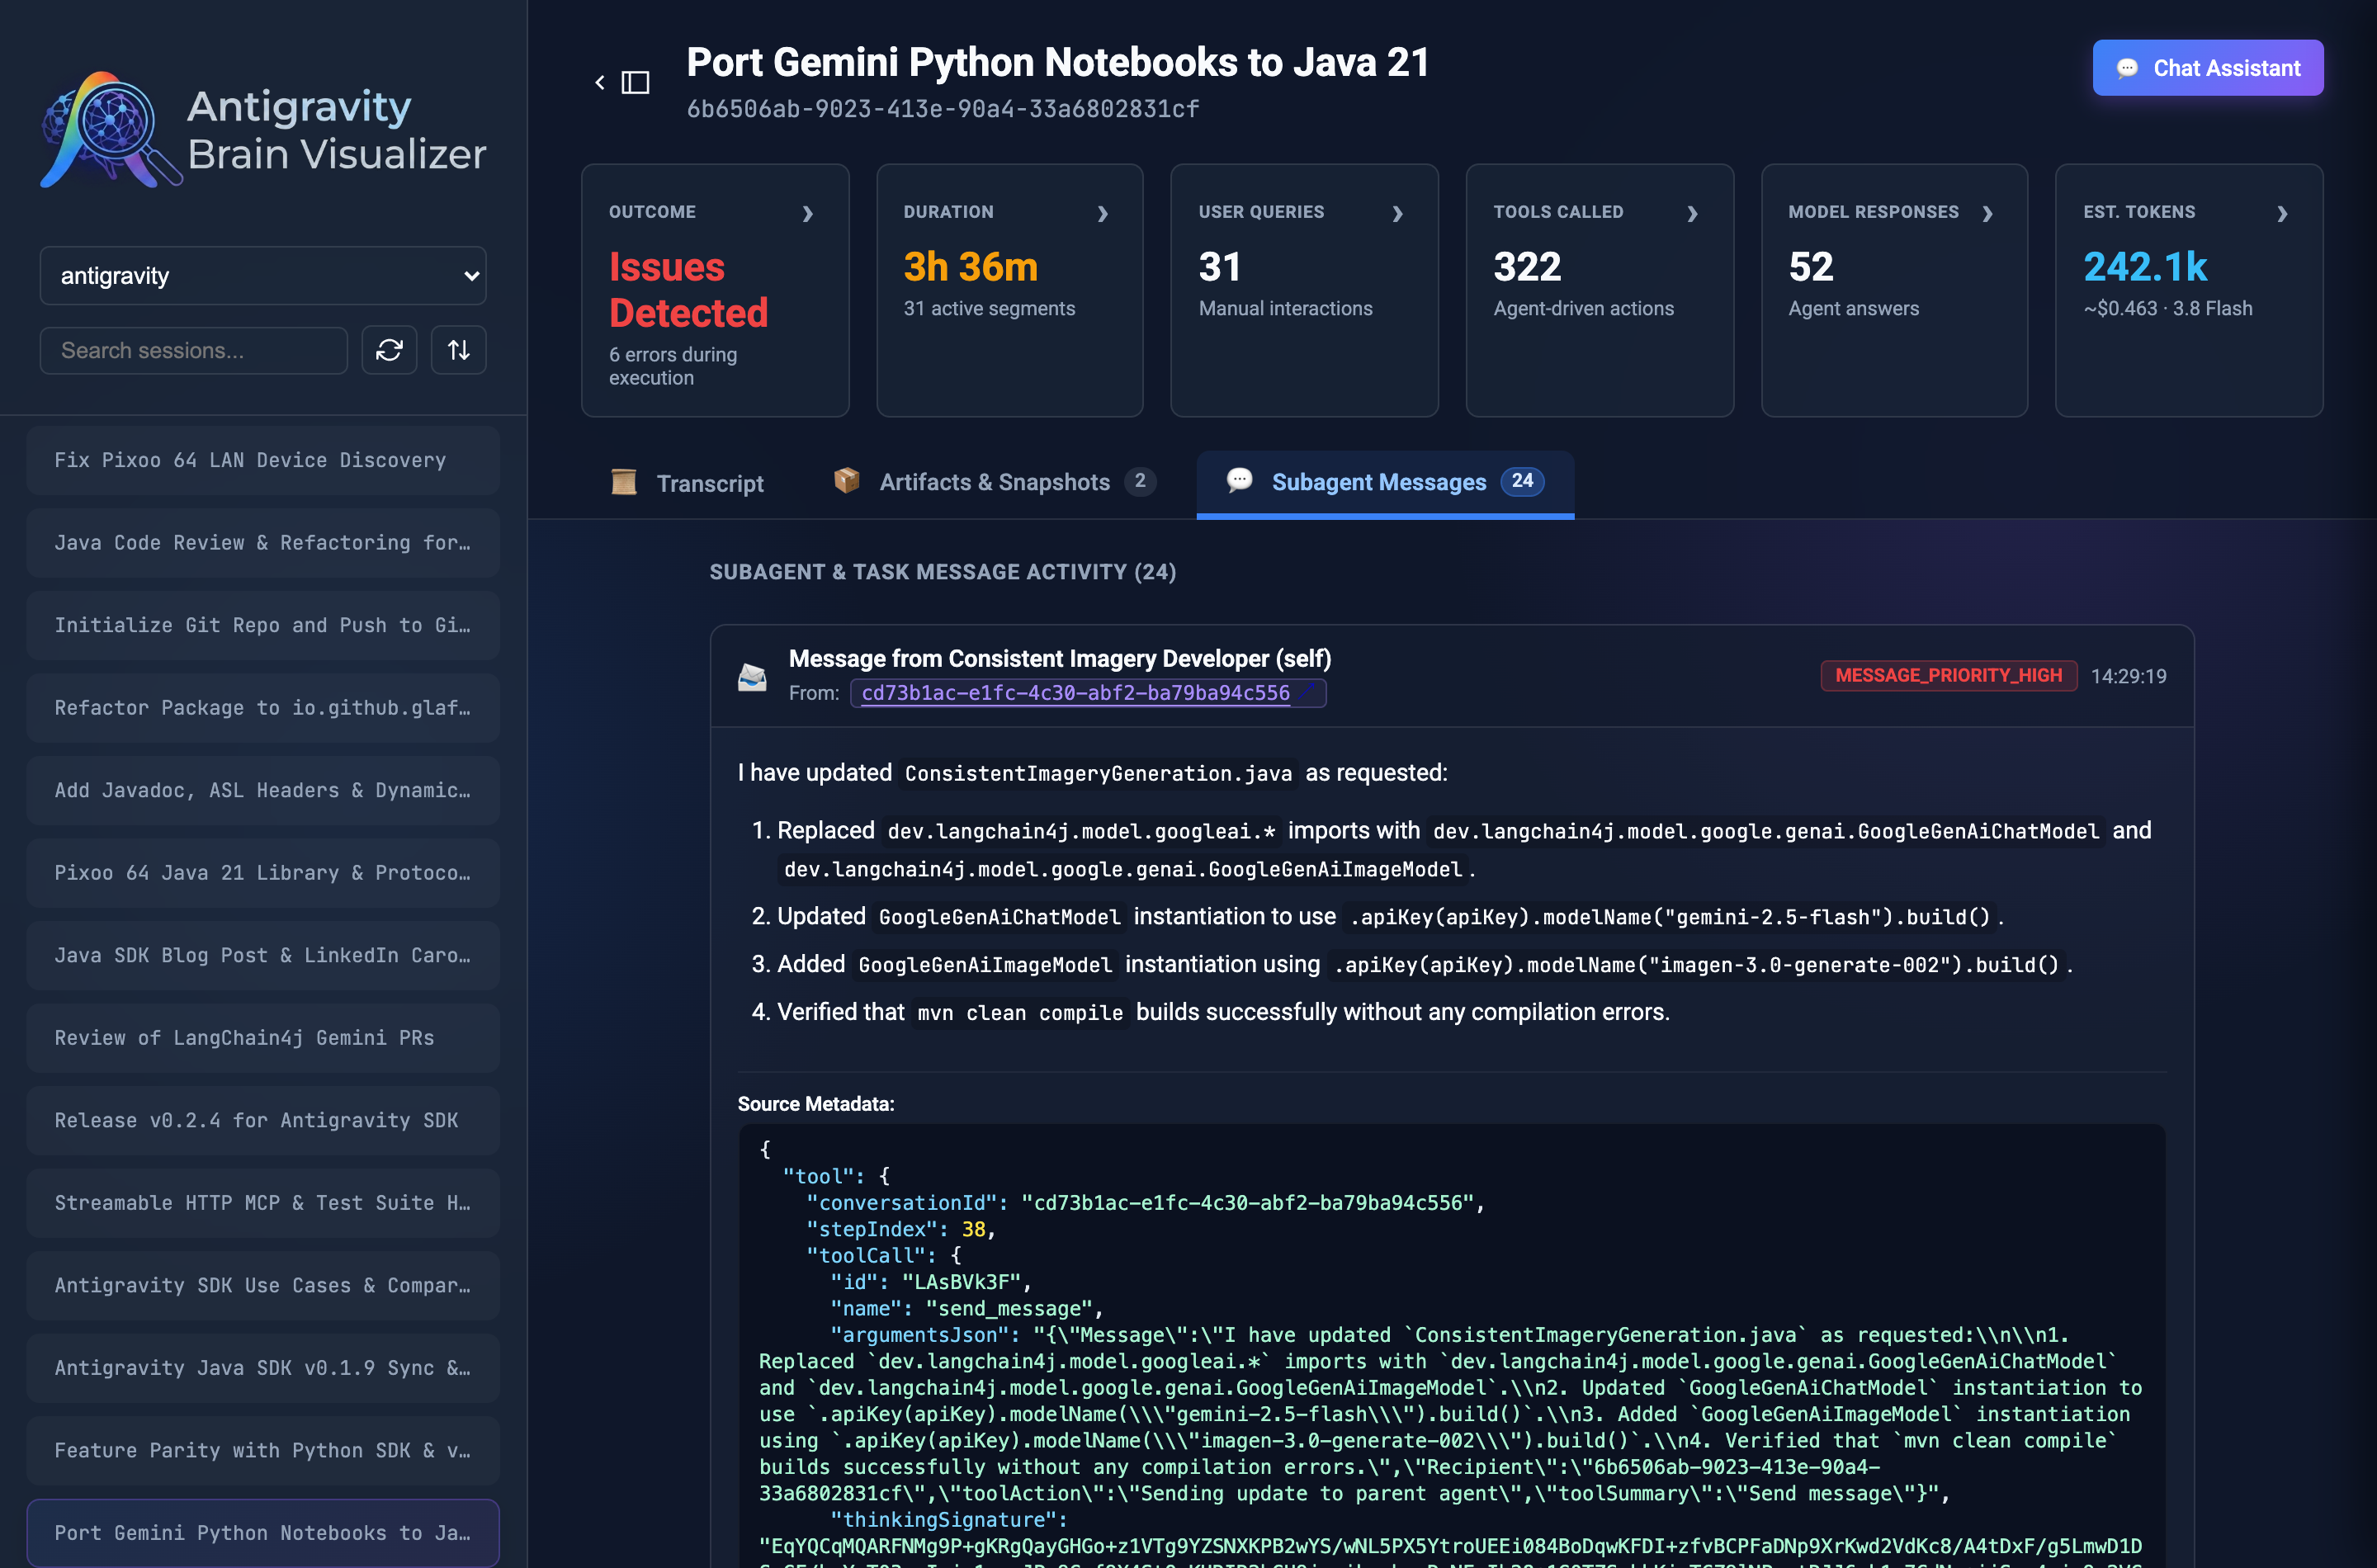Open the antigravity project dropdown

click(x=263, y=275)
